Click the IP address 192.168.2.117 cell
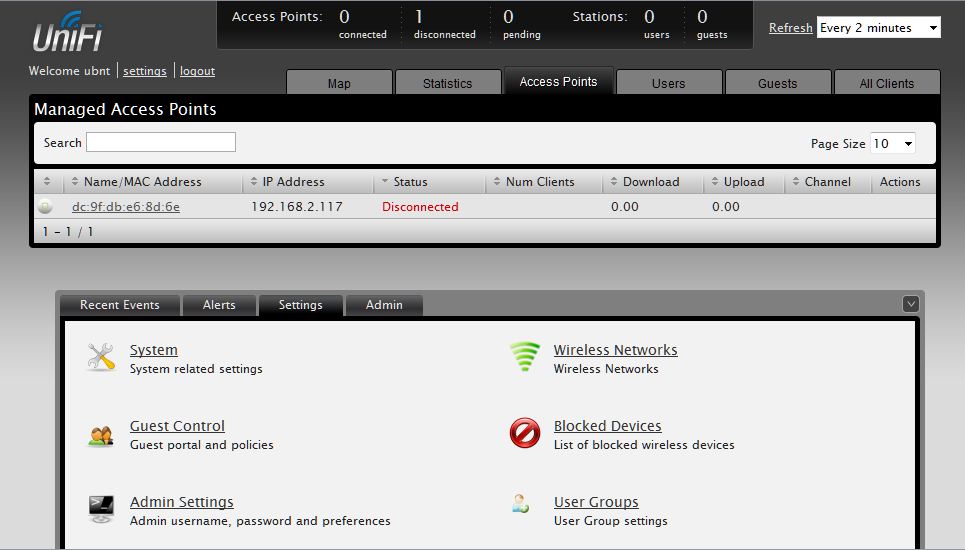 click(297, 207)
